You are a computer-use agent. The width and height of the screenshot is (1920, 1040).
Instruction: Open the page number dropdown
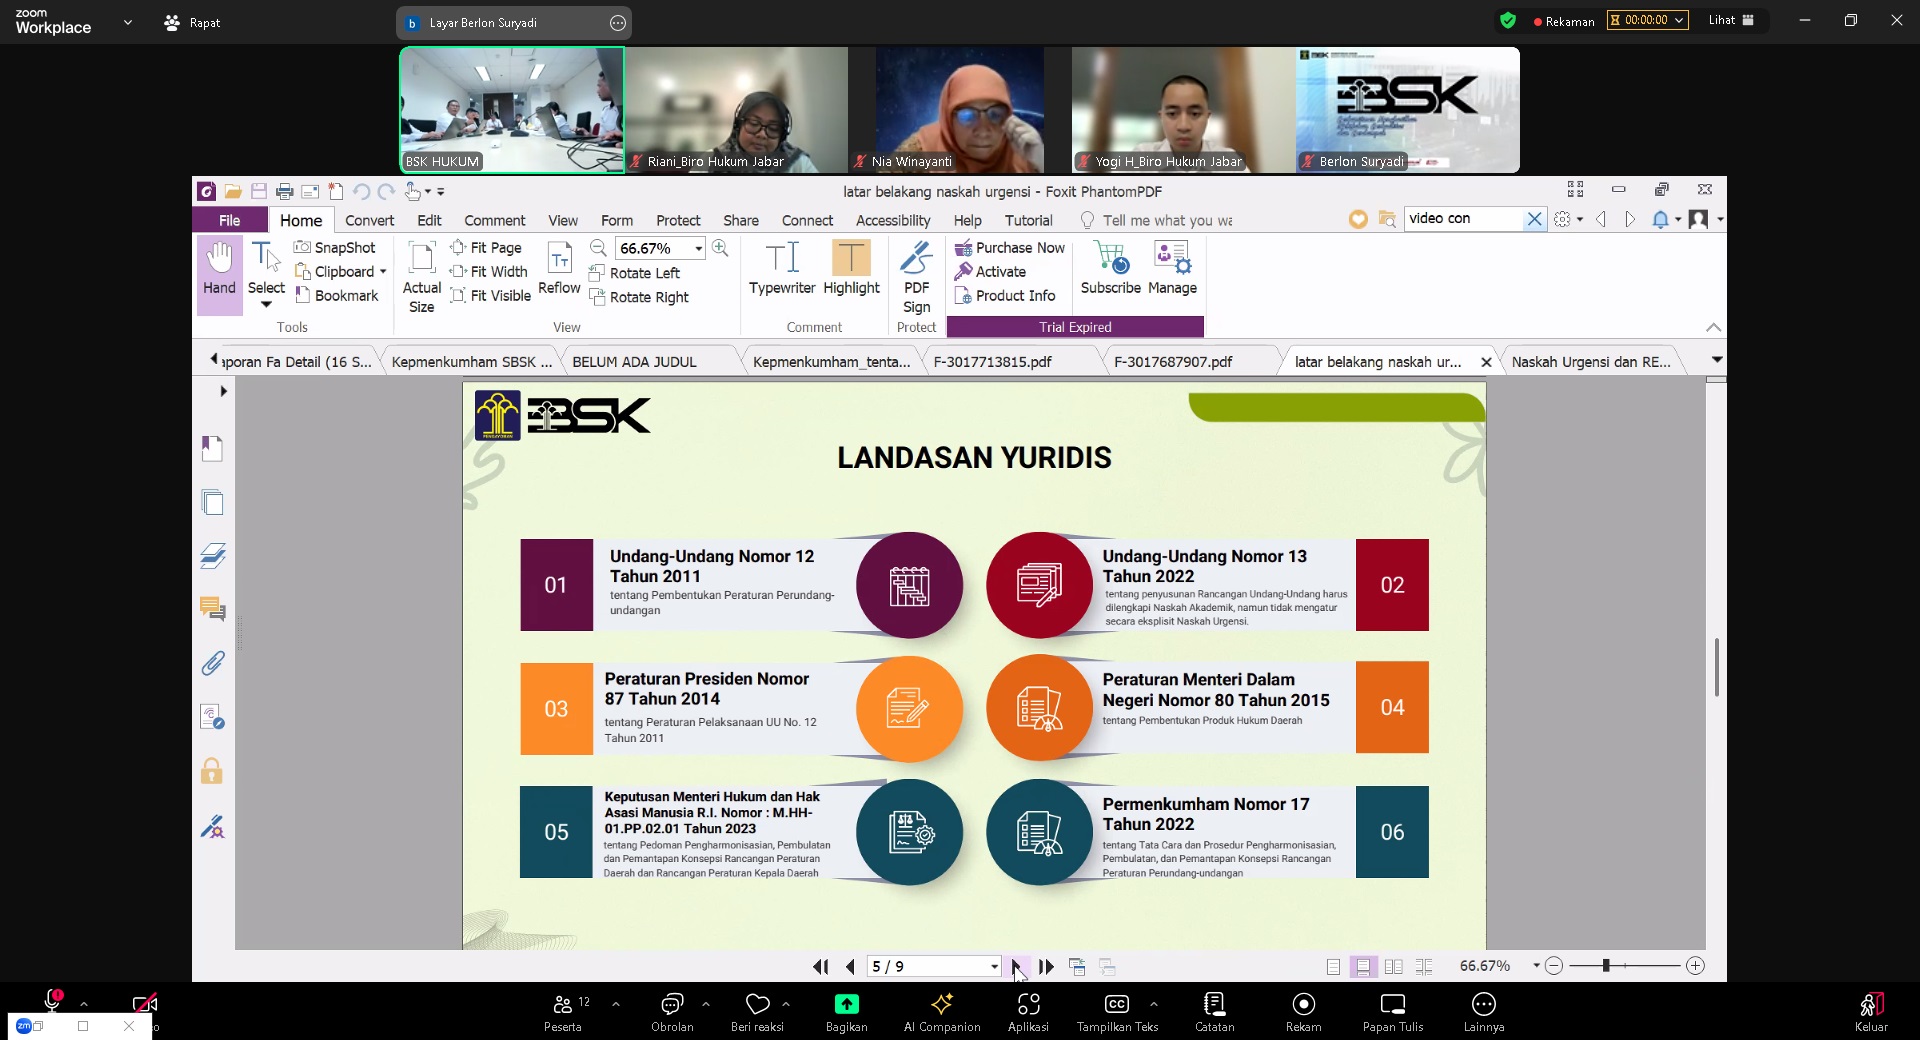coord(994,966)
